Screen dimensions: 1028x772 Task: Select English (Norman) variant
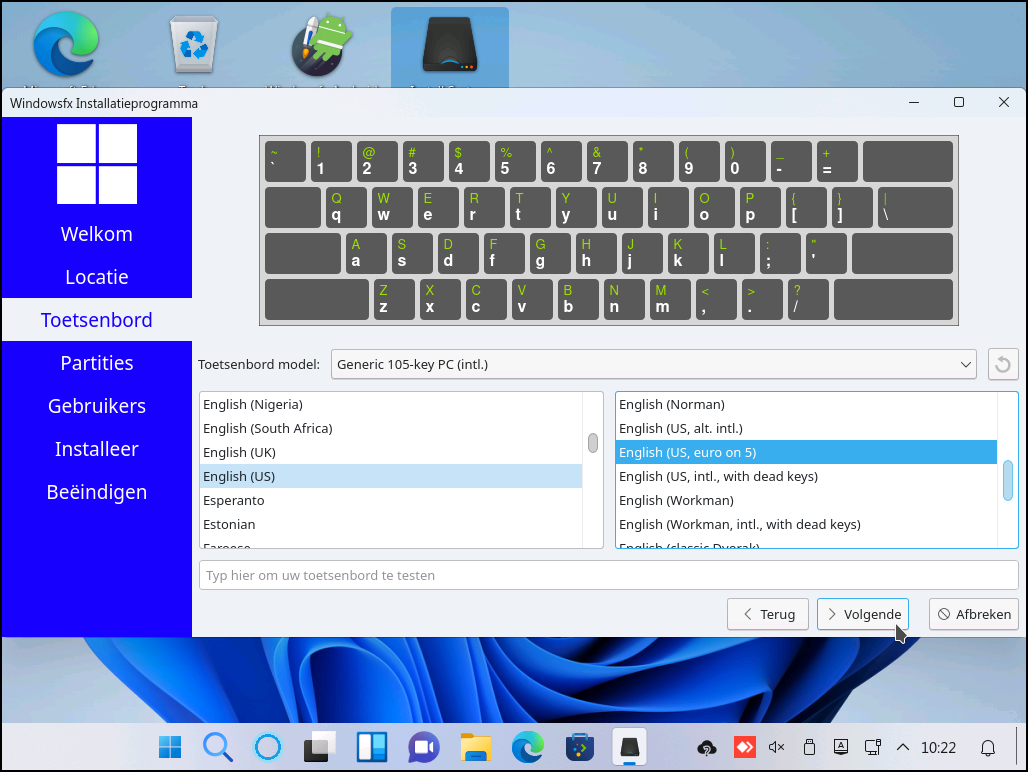point(806,404)
